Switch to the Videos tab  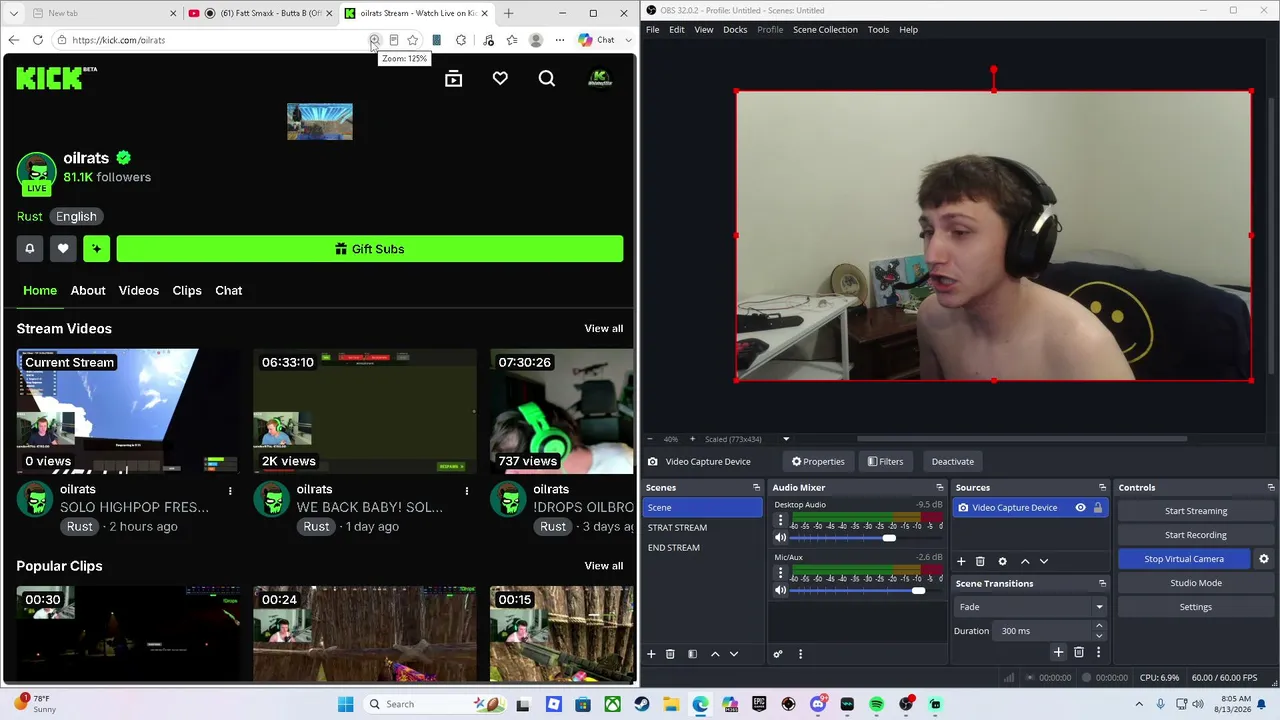coord(139,290)
